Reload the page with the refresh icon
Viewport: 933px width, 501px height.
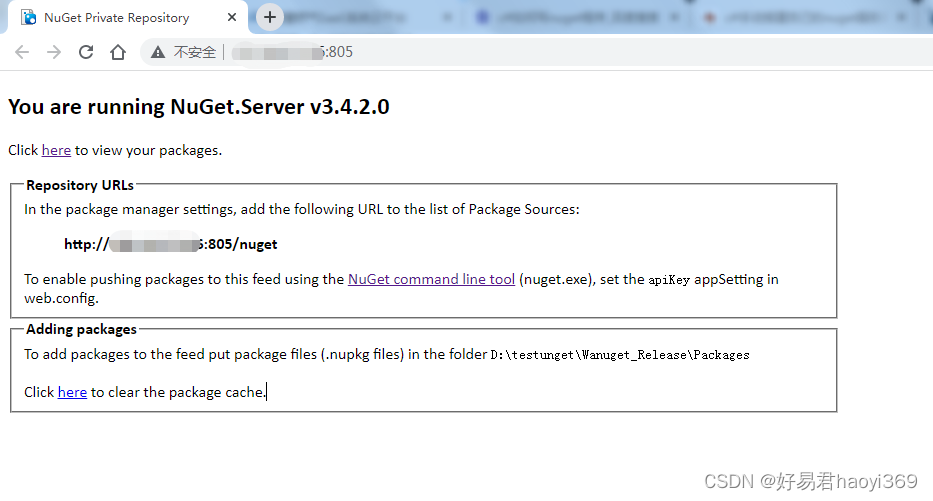(86, 52)
